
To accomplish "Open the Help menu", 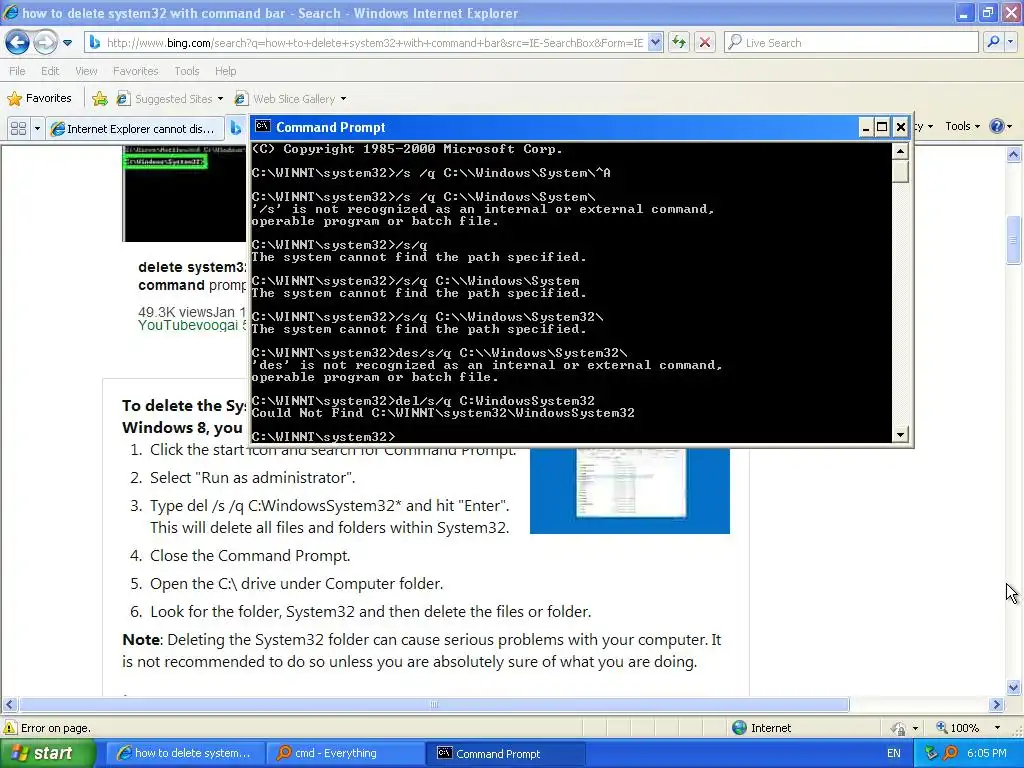I will pos(225,71).
